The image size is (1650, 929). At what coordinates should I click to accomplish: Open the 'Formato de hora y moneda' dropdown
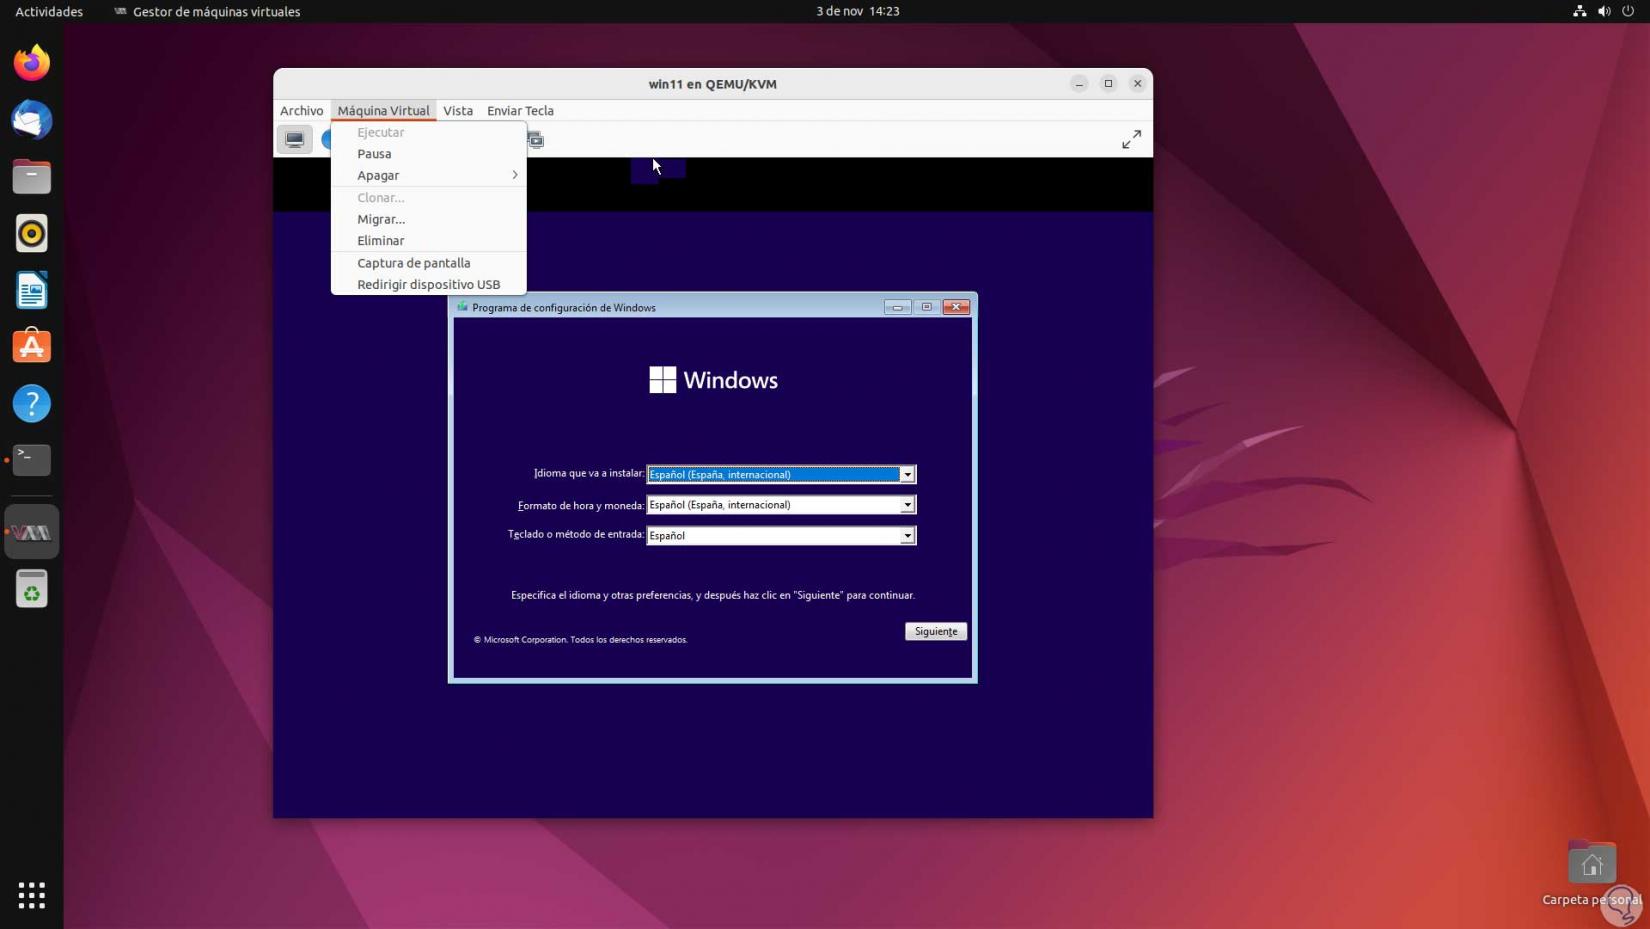coord(906,505)
